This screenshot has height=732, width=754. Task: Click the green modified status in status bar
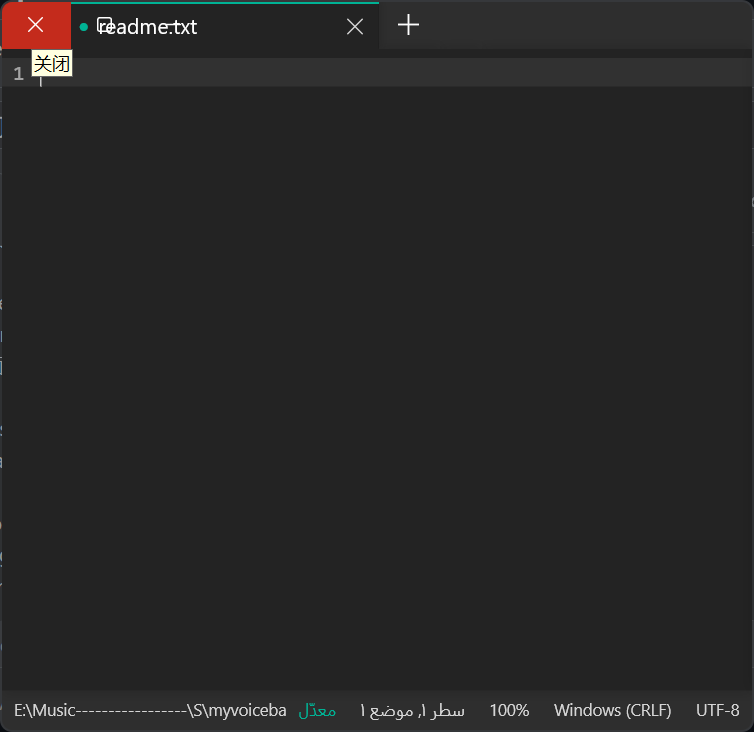[x=317, y=710]
